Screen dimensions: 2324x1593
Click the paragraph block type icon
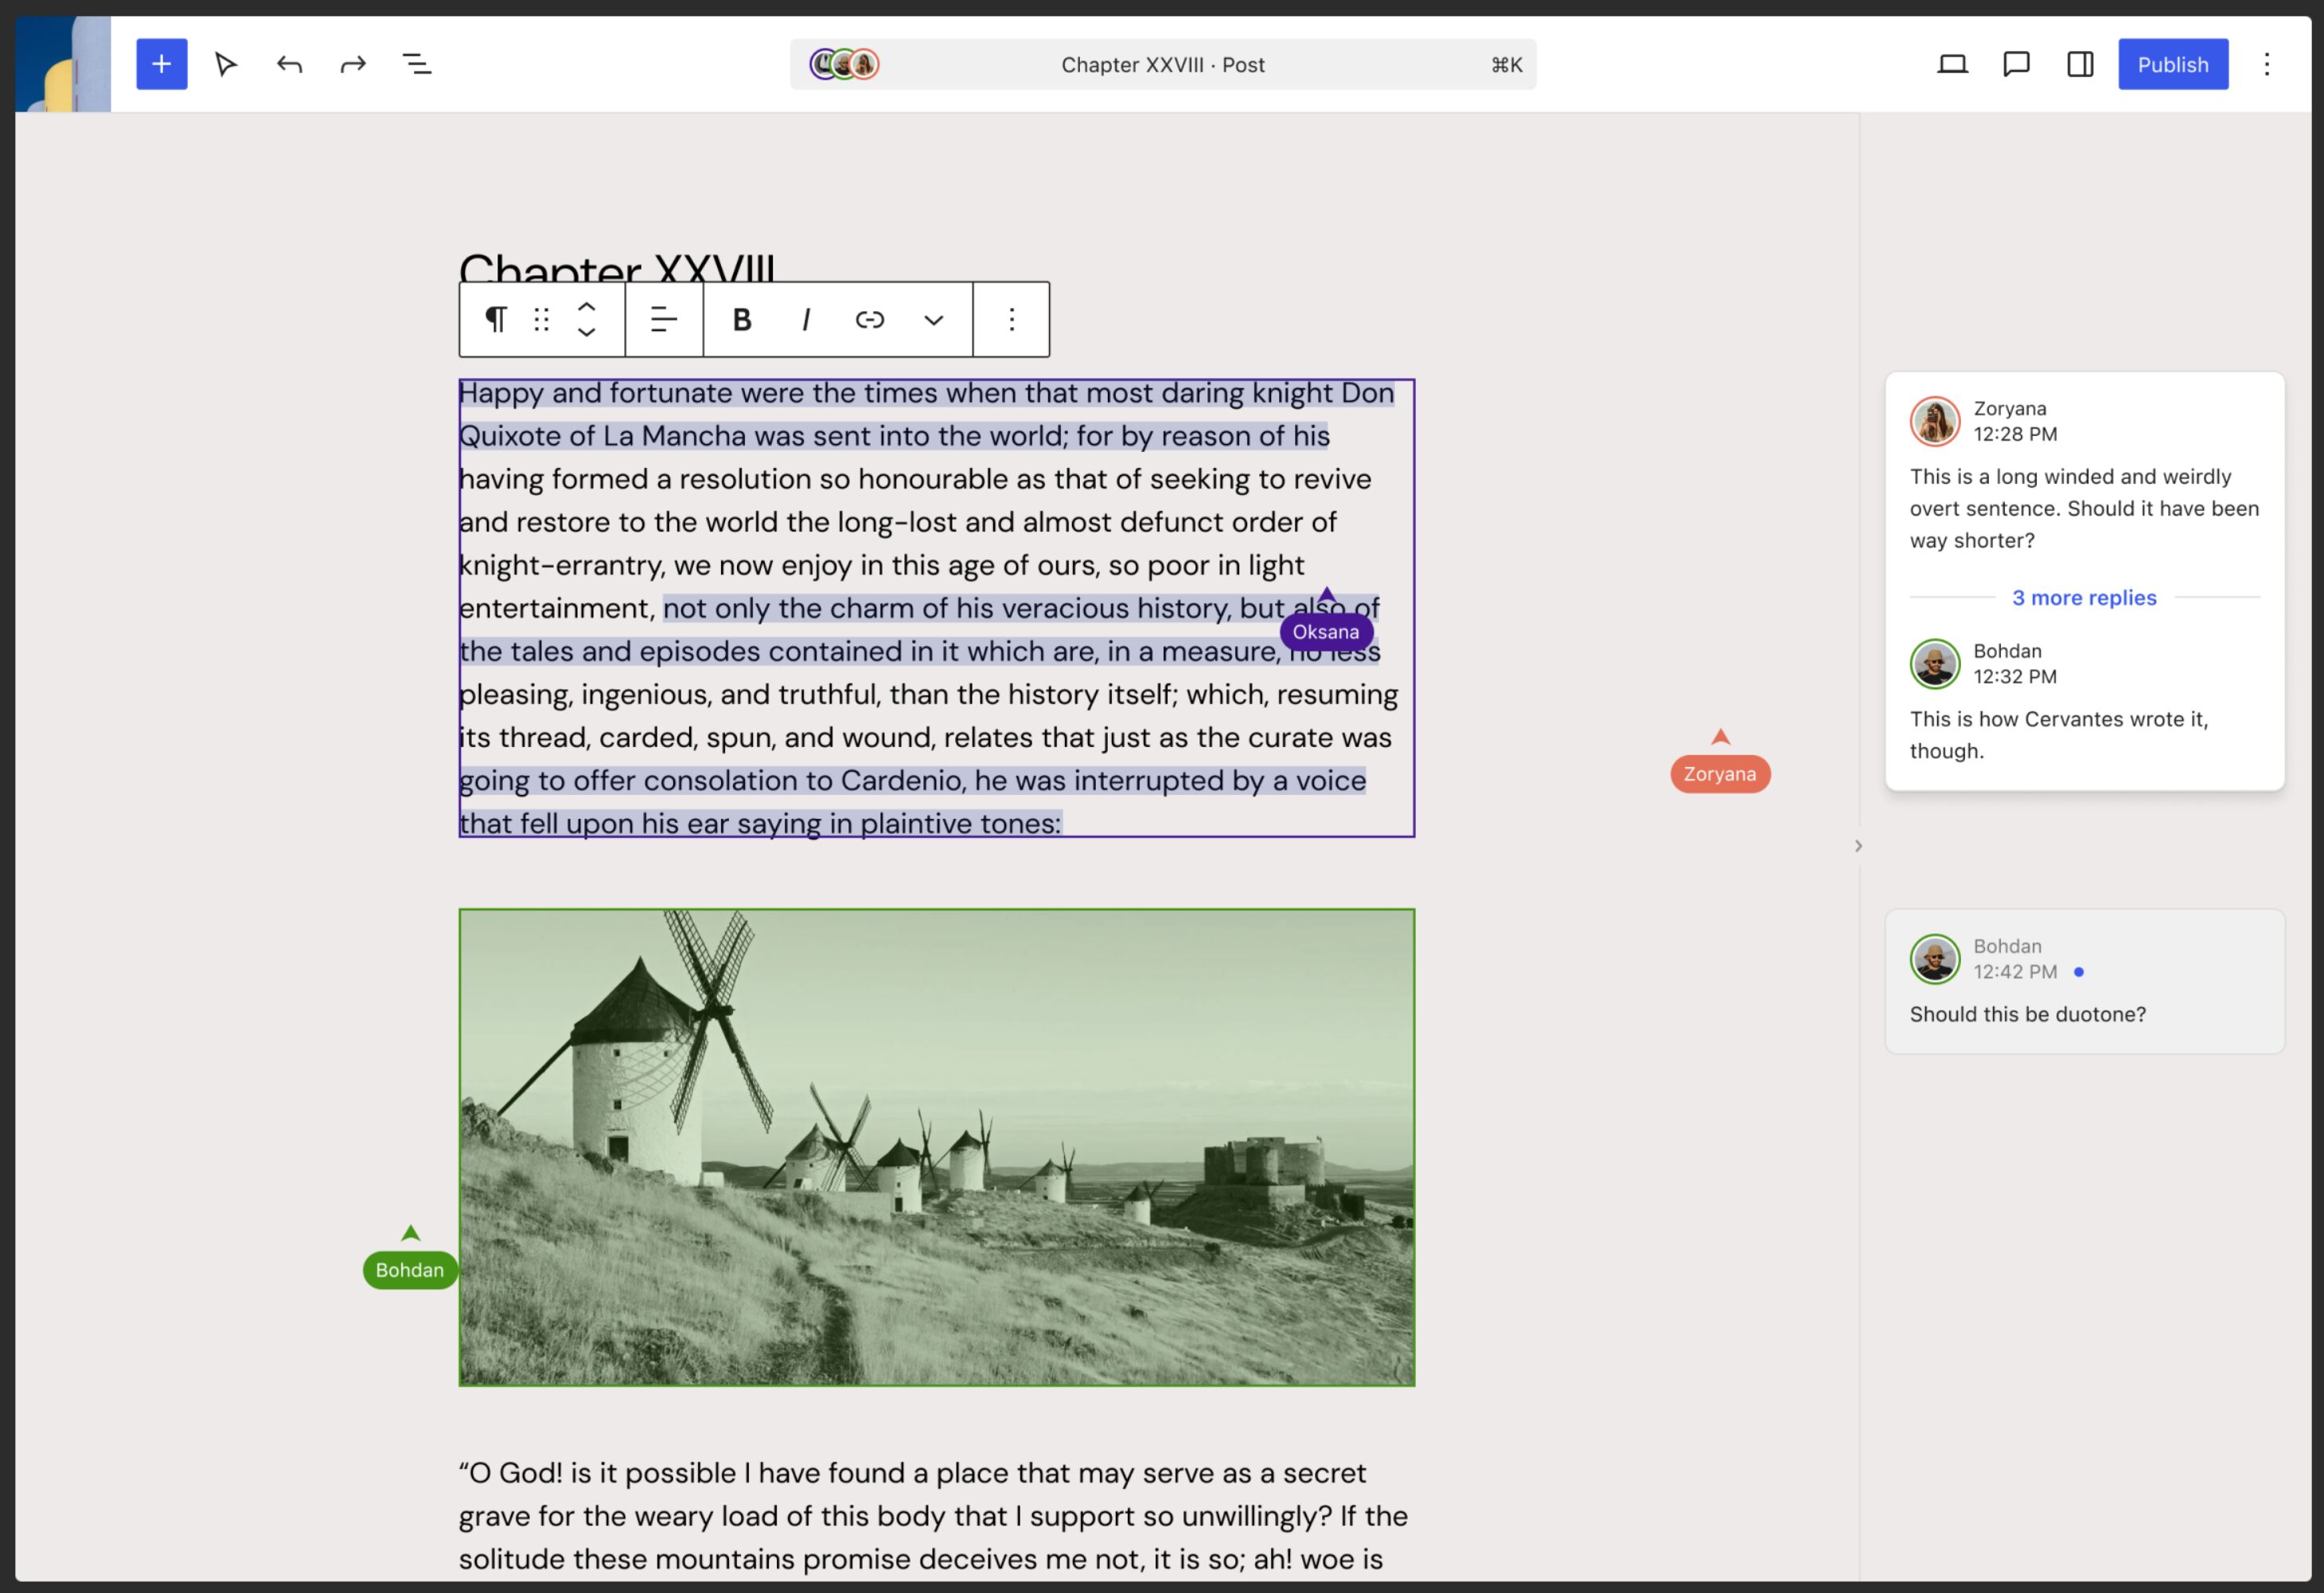(x=495, y=319)
